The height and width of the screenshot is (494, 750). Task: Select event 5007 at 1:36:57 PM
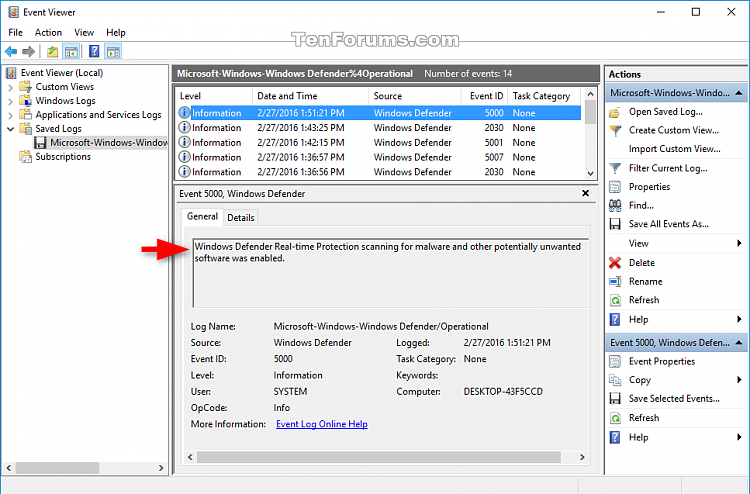pyautogui.click(x=379, y=157)
